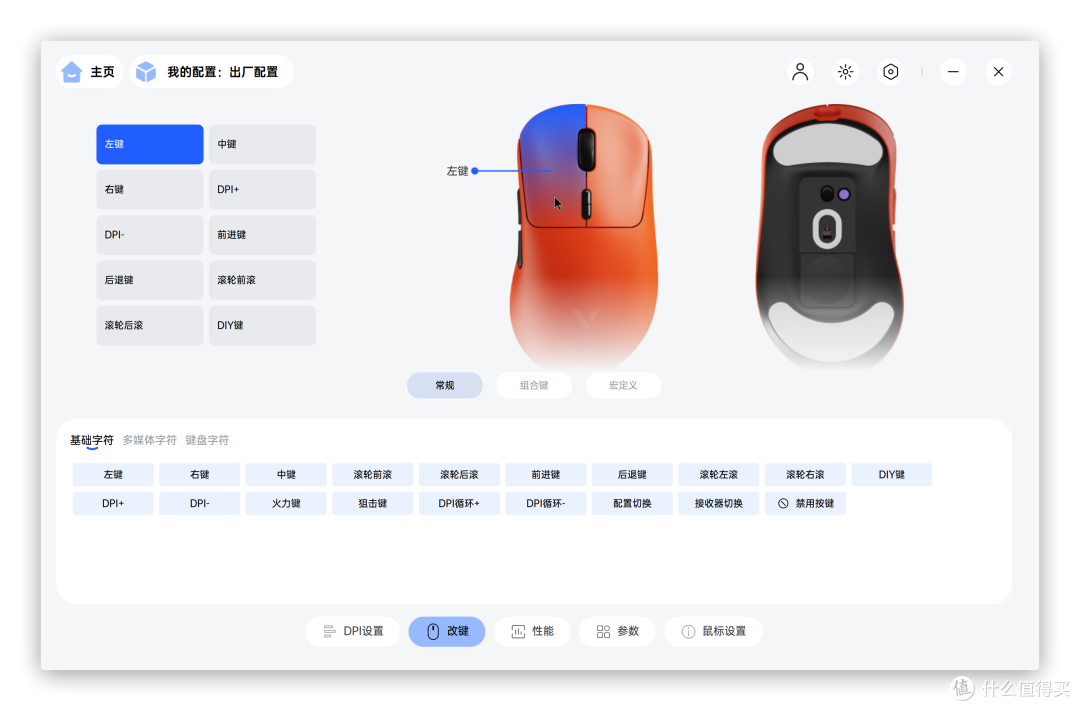Screen dimensions: 1080x711
Task: Select the 右键 button slot
Action: 149,189
